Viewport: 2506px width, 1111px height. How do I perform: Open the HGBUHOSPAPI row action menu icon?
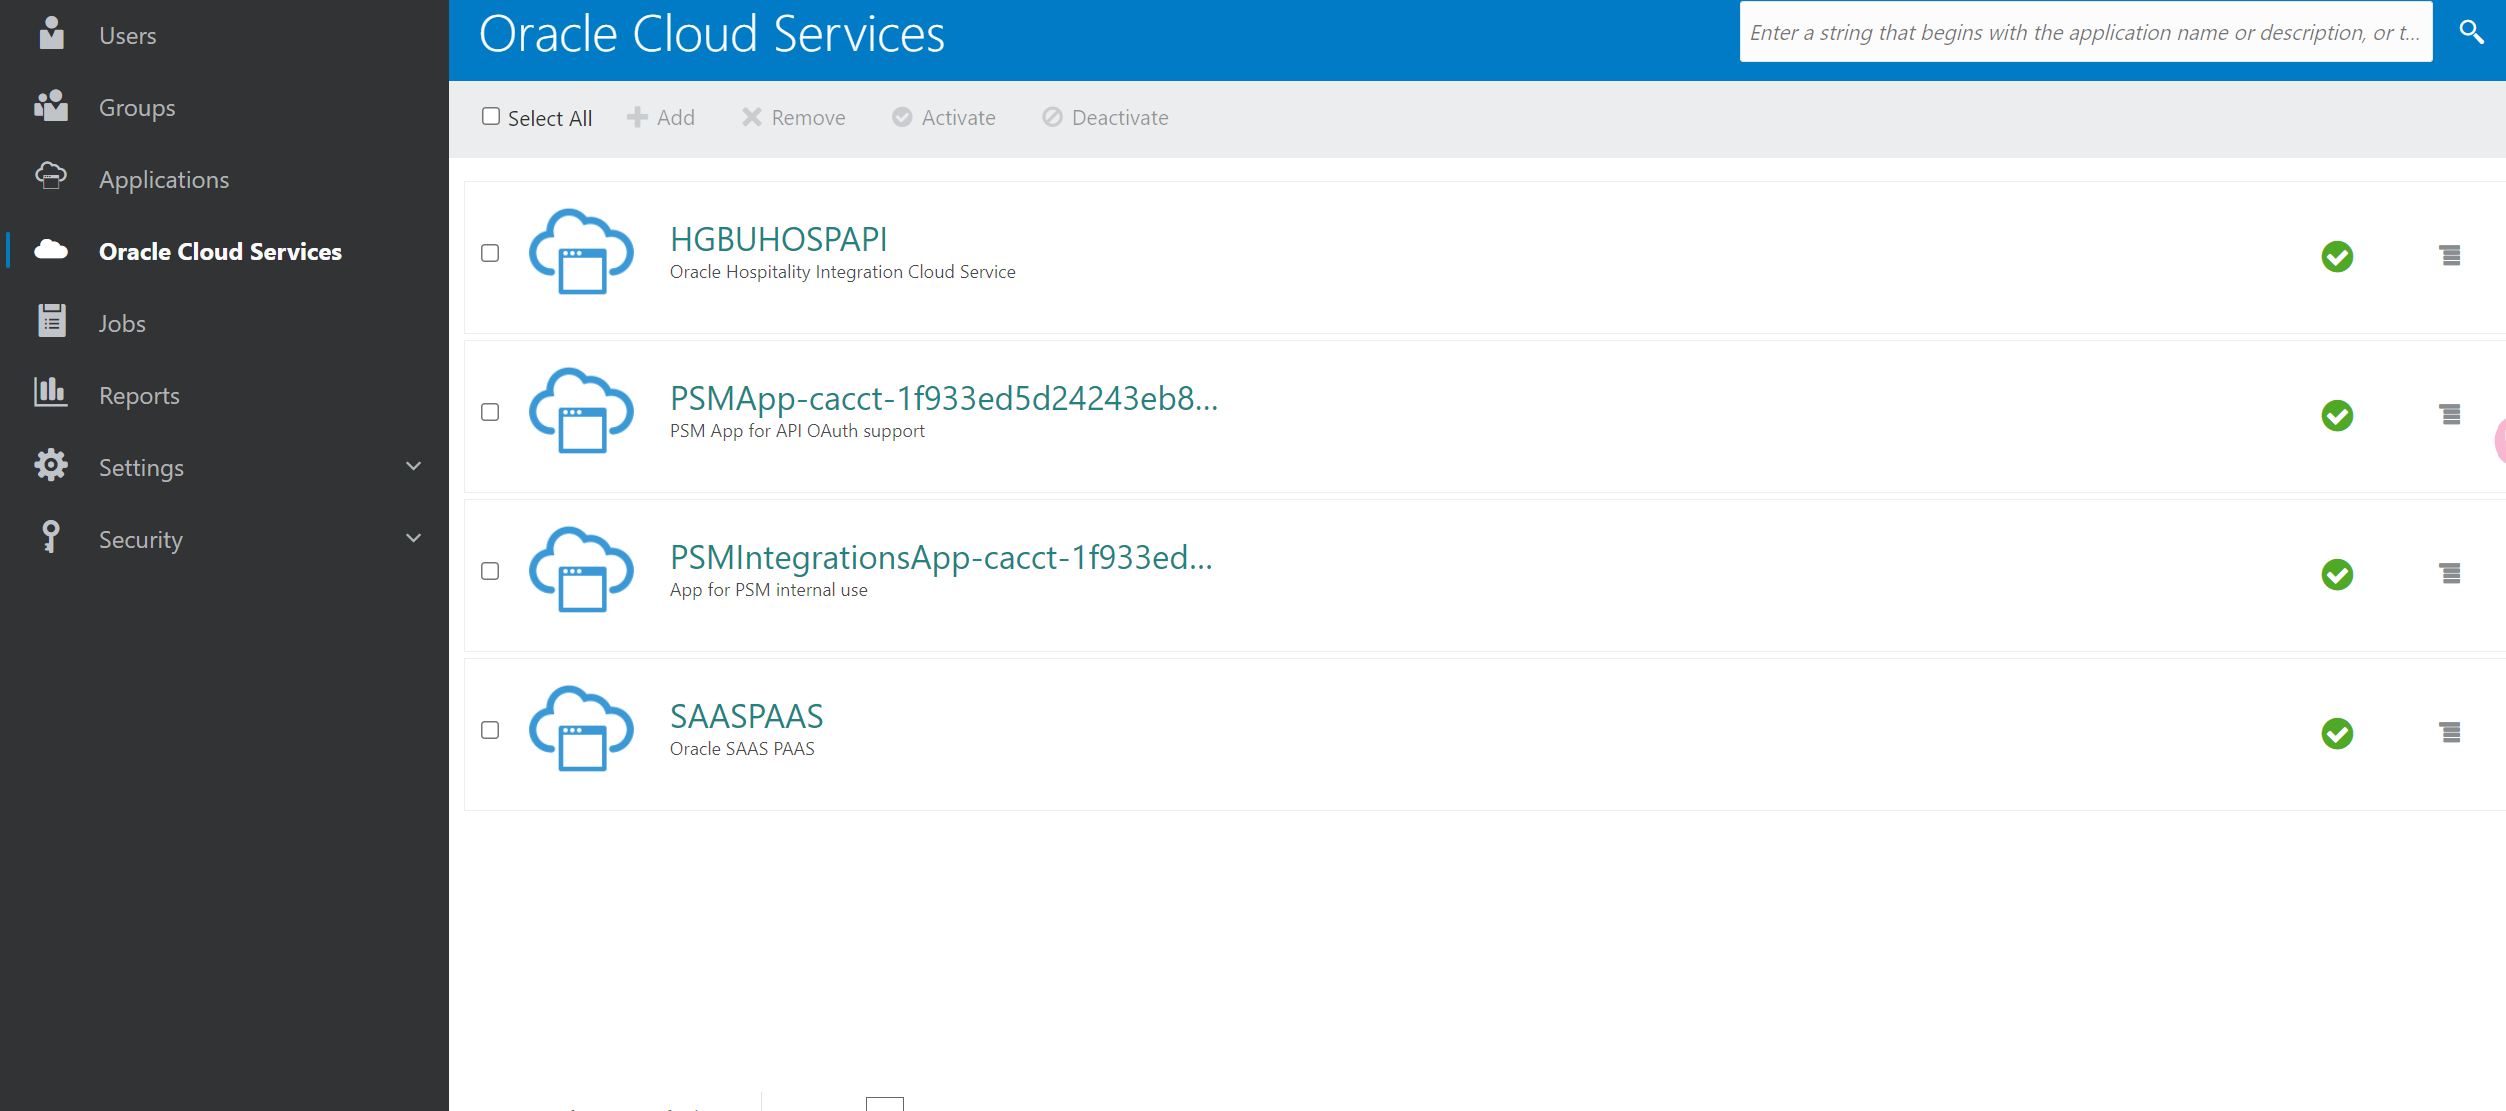(2449, 256)
